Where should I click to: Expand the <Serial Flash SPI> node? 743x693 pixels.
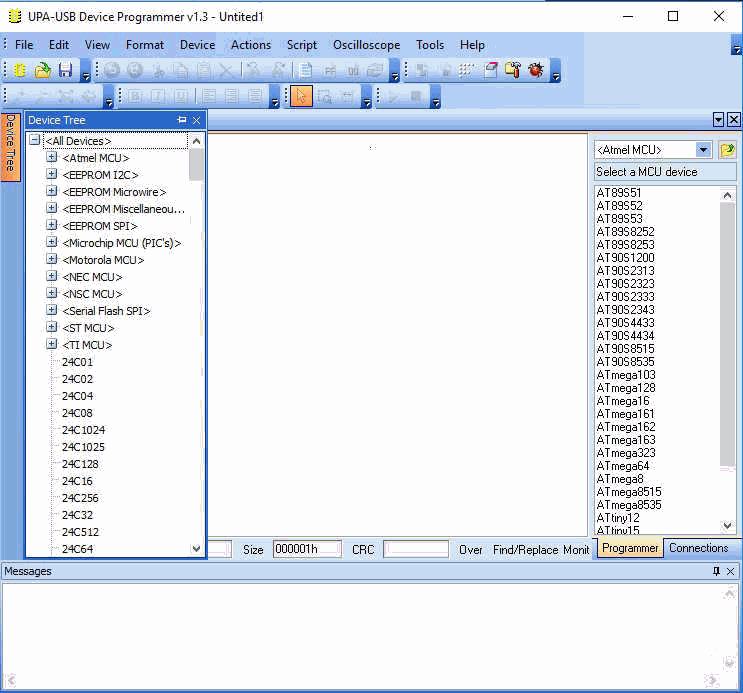click(x=52, y=310)
